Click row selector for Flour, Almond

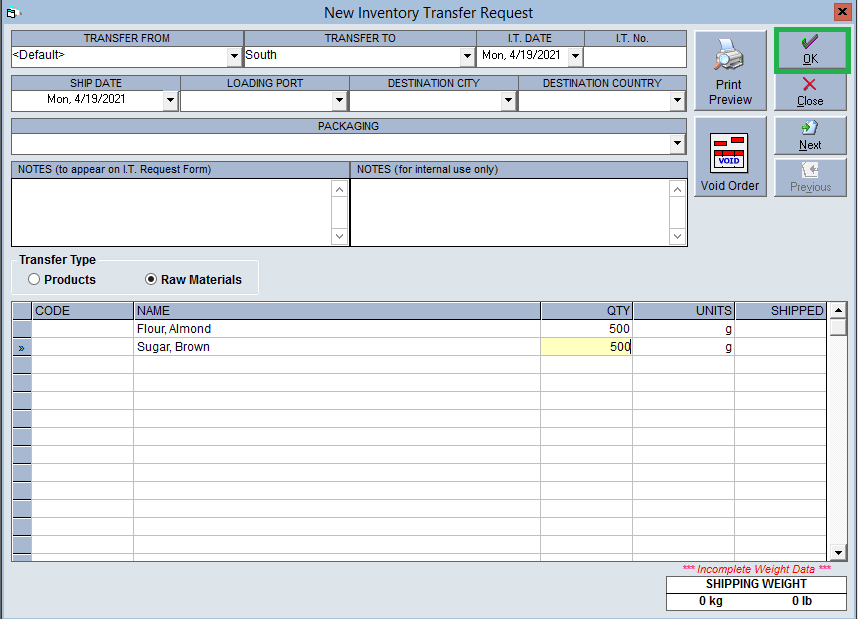pyautogui.click(x=22, y=330)
